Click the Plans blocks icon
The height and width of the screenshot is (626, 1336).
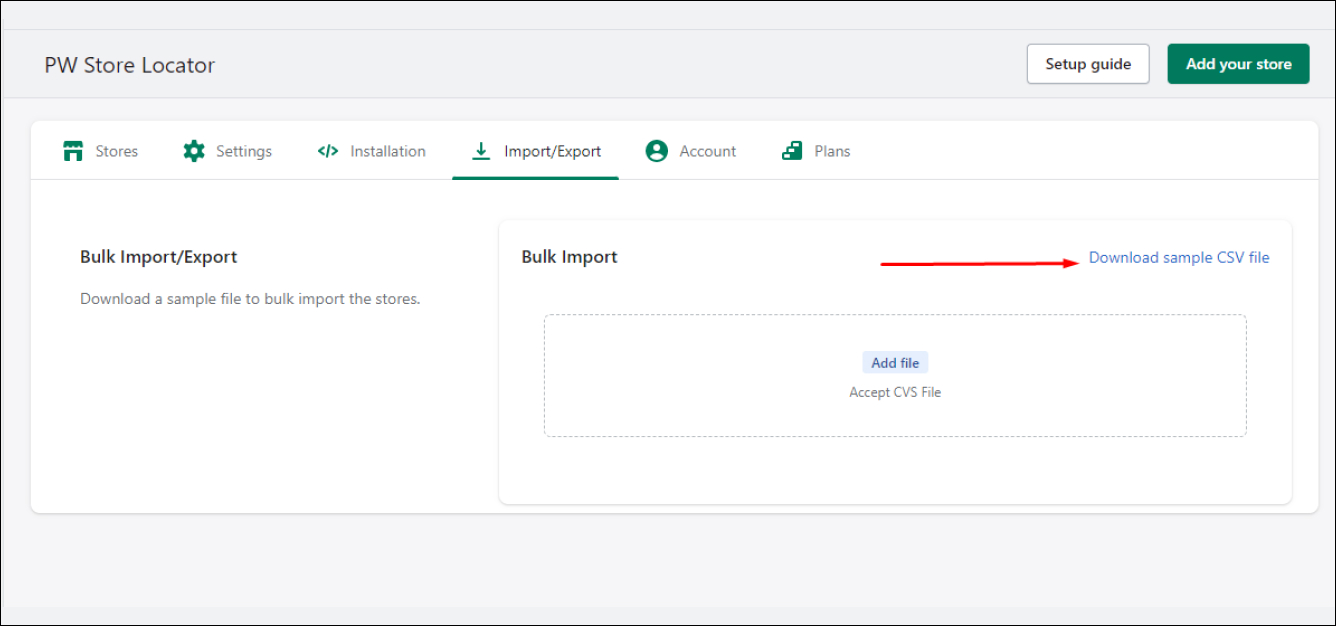tap(792, 151)
